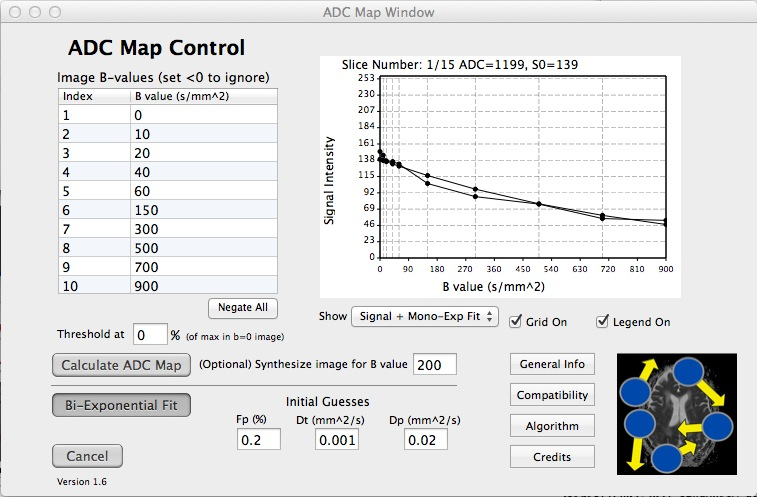The width and height of the screenshot is (757, 497).
Task: Select the B value cell showing 150
Action: coord(203,210)
